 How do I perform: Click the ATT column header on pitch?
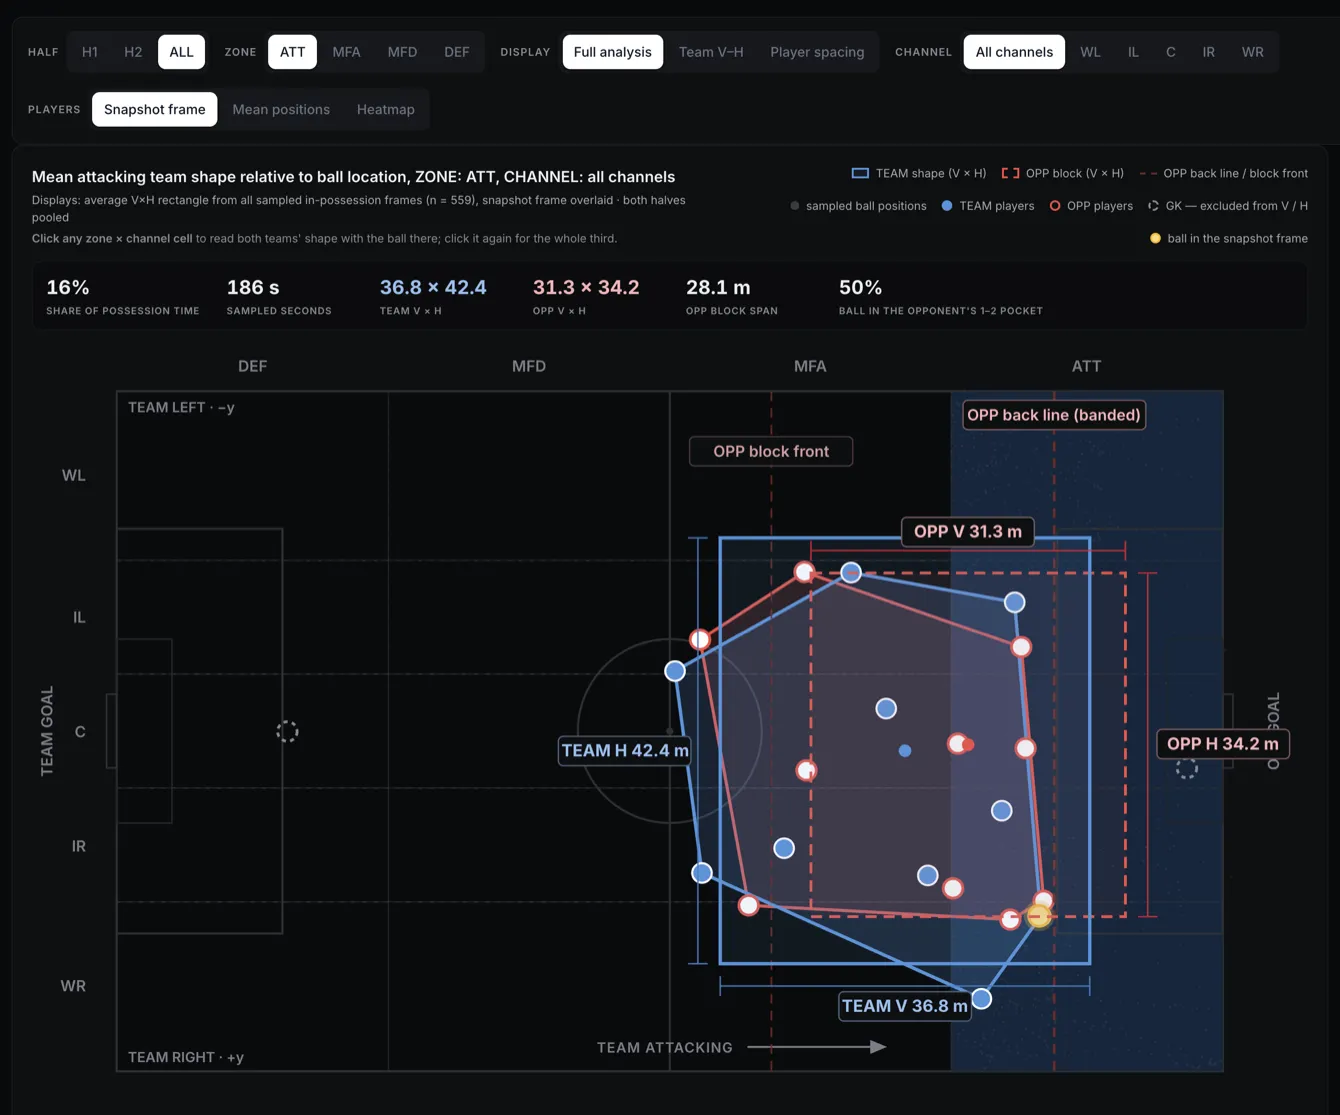coord(1086,366)
